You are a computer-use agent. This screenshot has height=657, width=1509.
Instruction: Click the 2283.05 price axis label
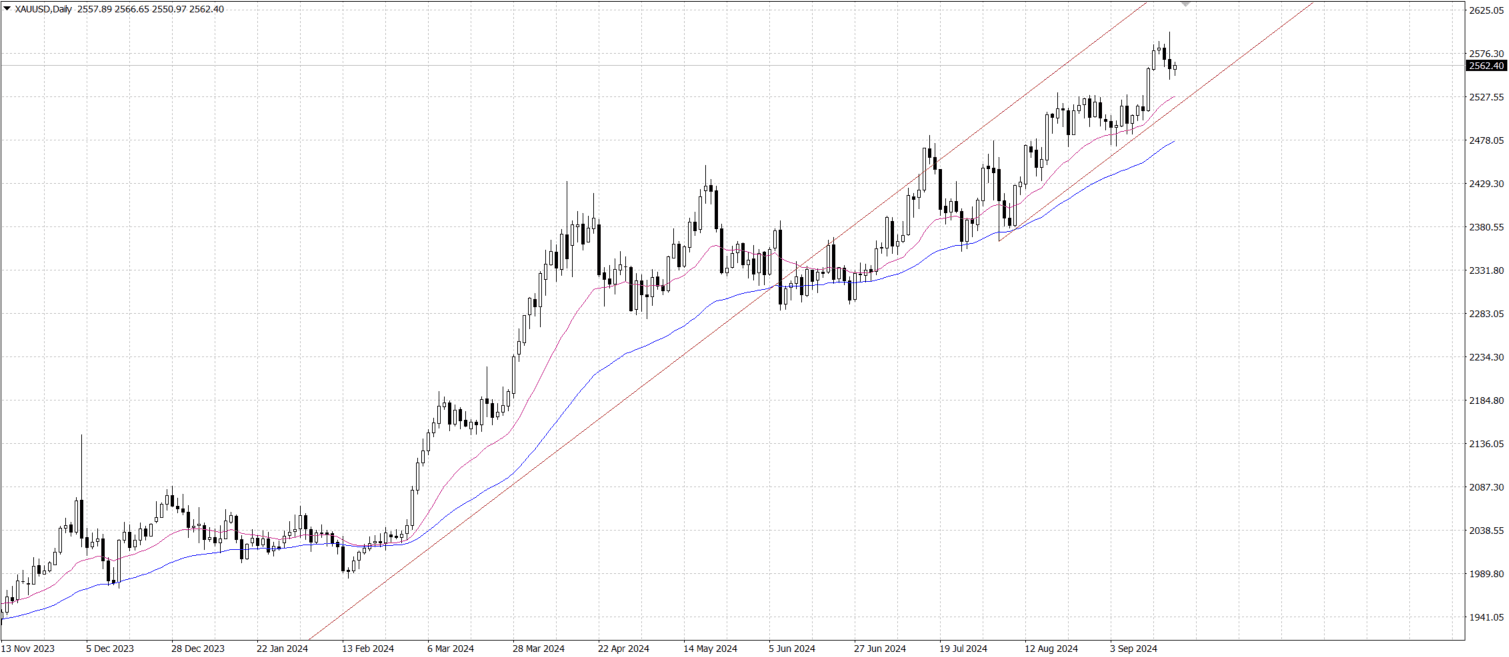(1487, 314)
